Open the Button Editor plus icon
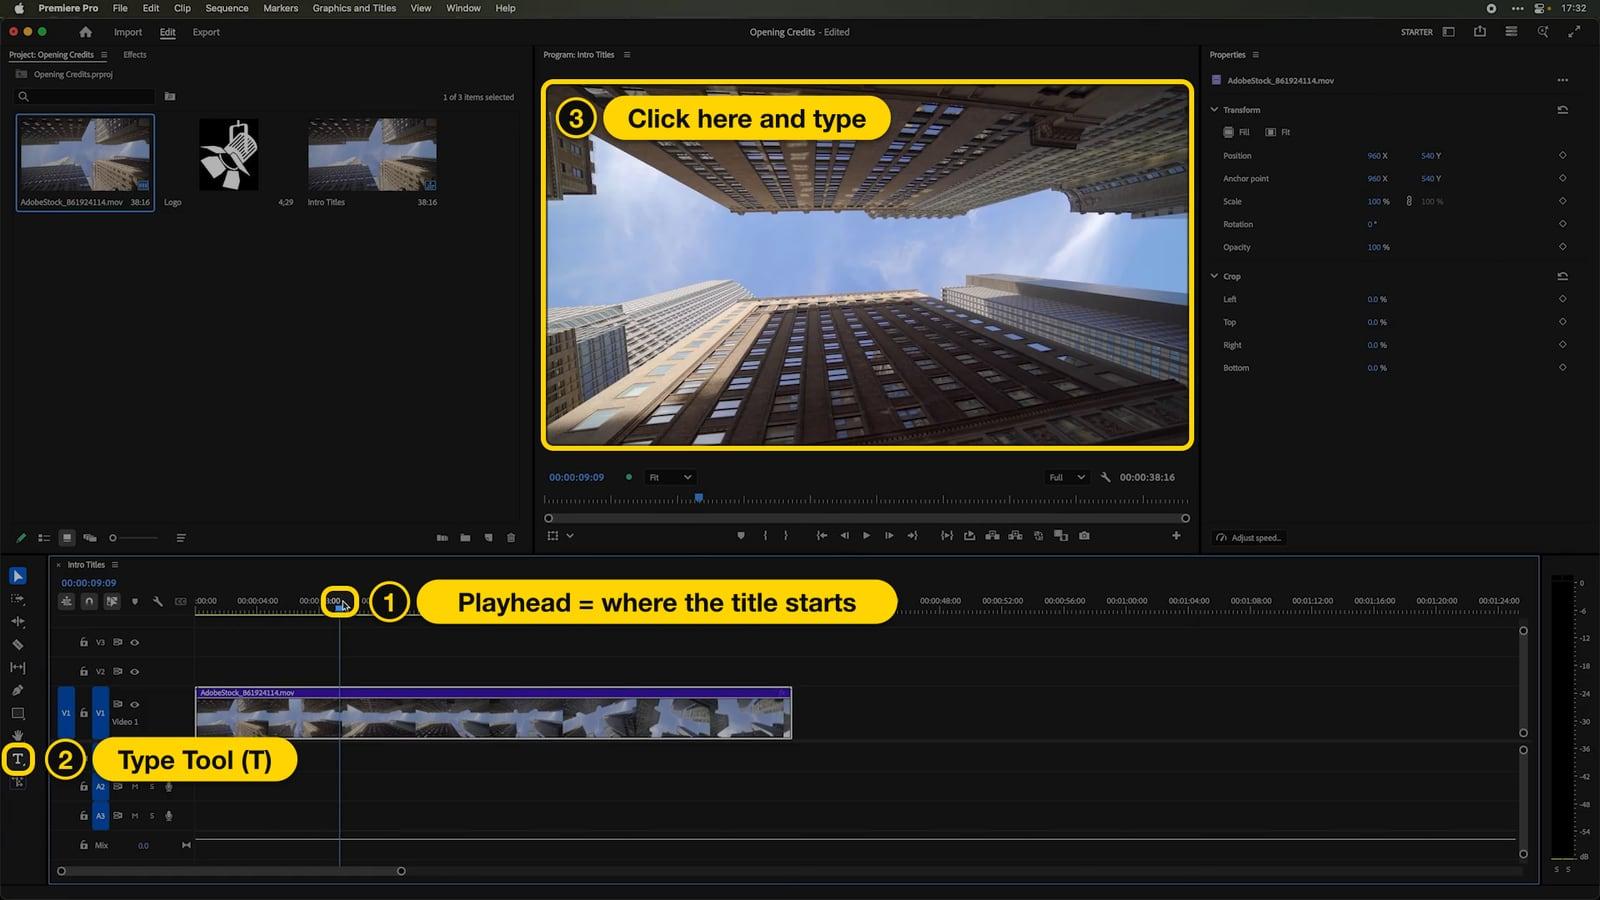The width and height of the screenshot is (1600, 900). click(1176, 536)
